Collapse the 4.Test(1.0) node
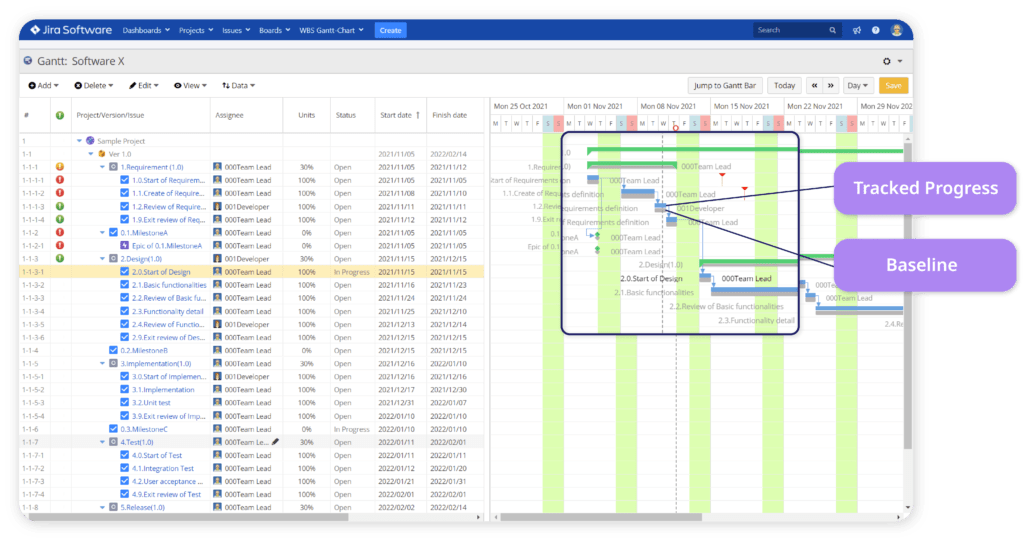 (103, 442)
